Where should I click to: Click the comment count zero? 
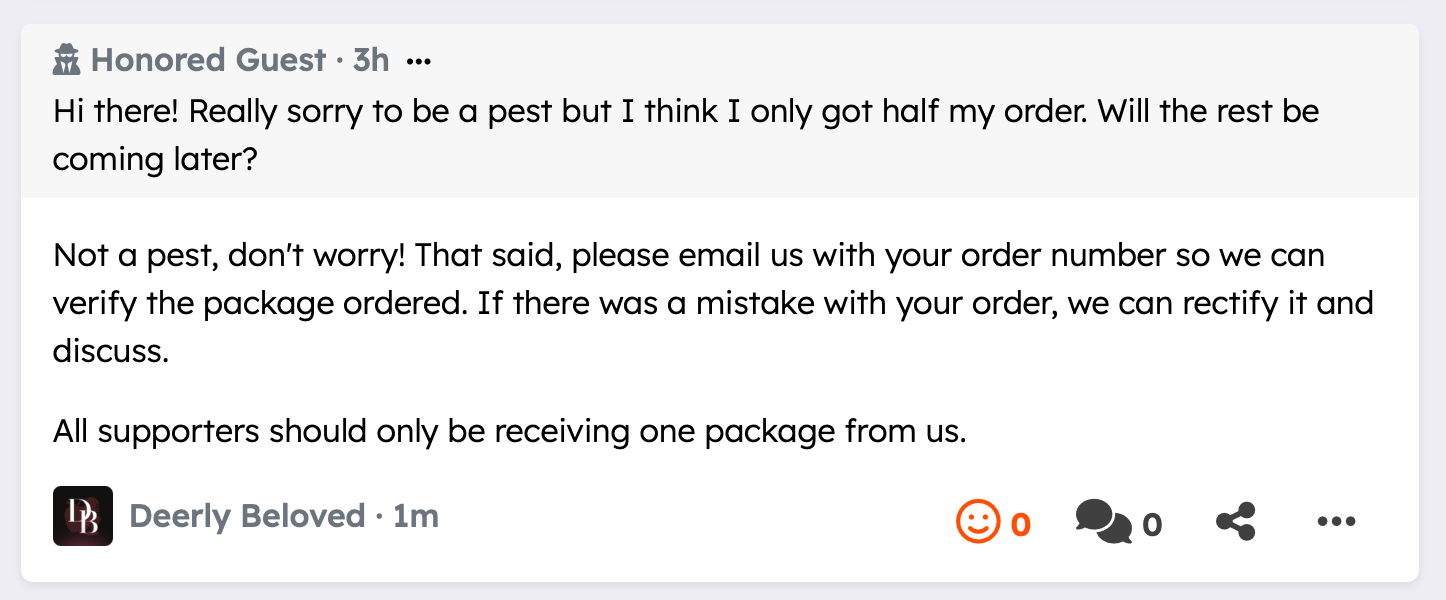1152,524
